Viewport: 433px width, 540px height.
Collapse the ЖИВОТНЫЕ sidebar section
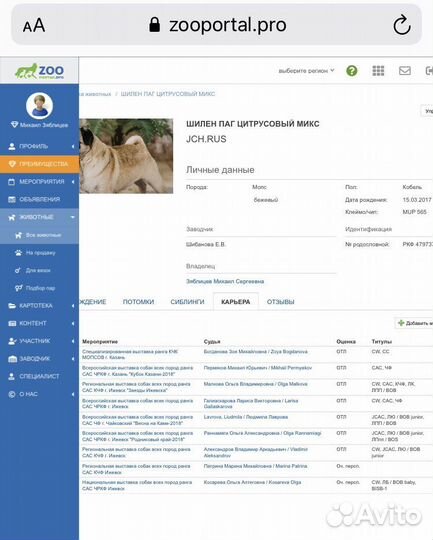(39, 217)
